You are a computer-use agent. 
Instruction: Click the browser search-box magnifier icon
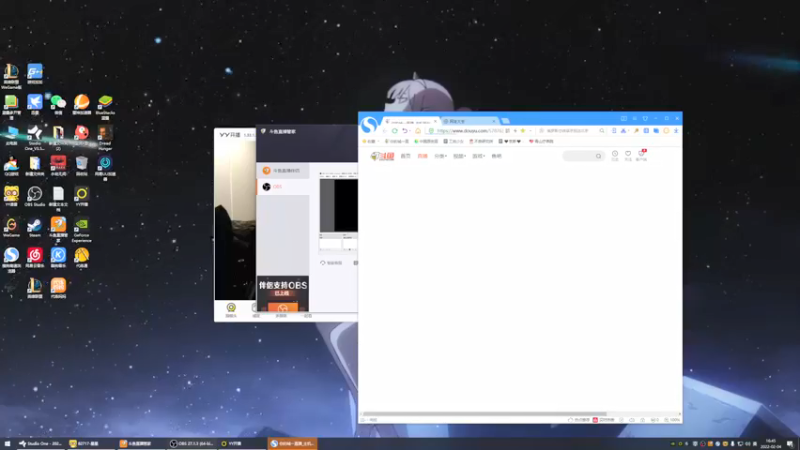click(602, 131)
